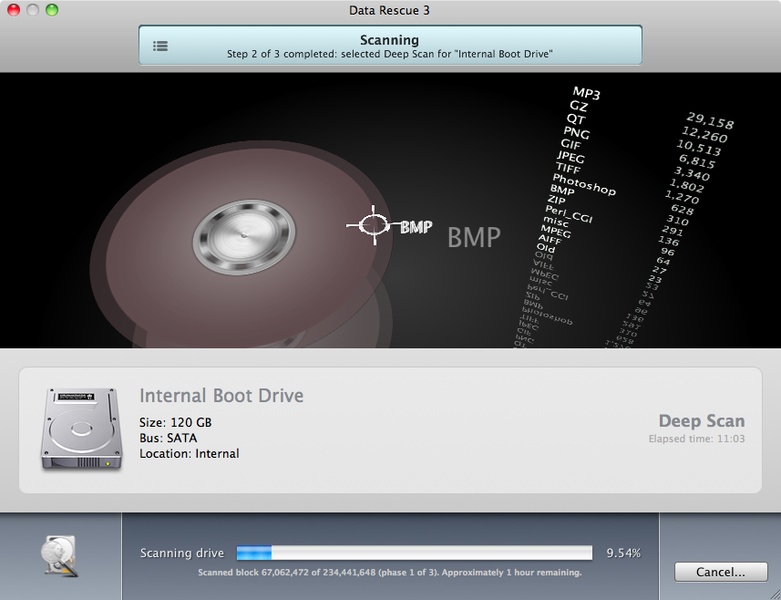Click the Scanning step banner
Screen dimensions: 781x600
tap(390, 46)
